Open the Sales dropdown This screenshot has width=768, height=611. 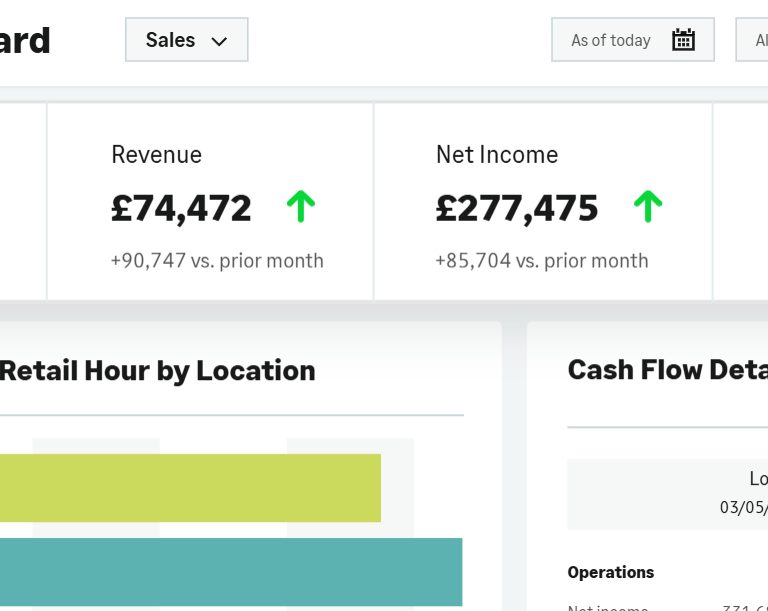187,40
